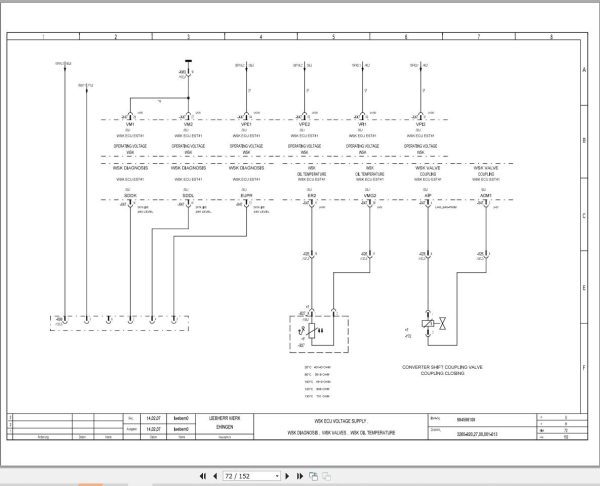
Task: Open the page number dropdown
Action: coord(277,476)
